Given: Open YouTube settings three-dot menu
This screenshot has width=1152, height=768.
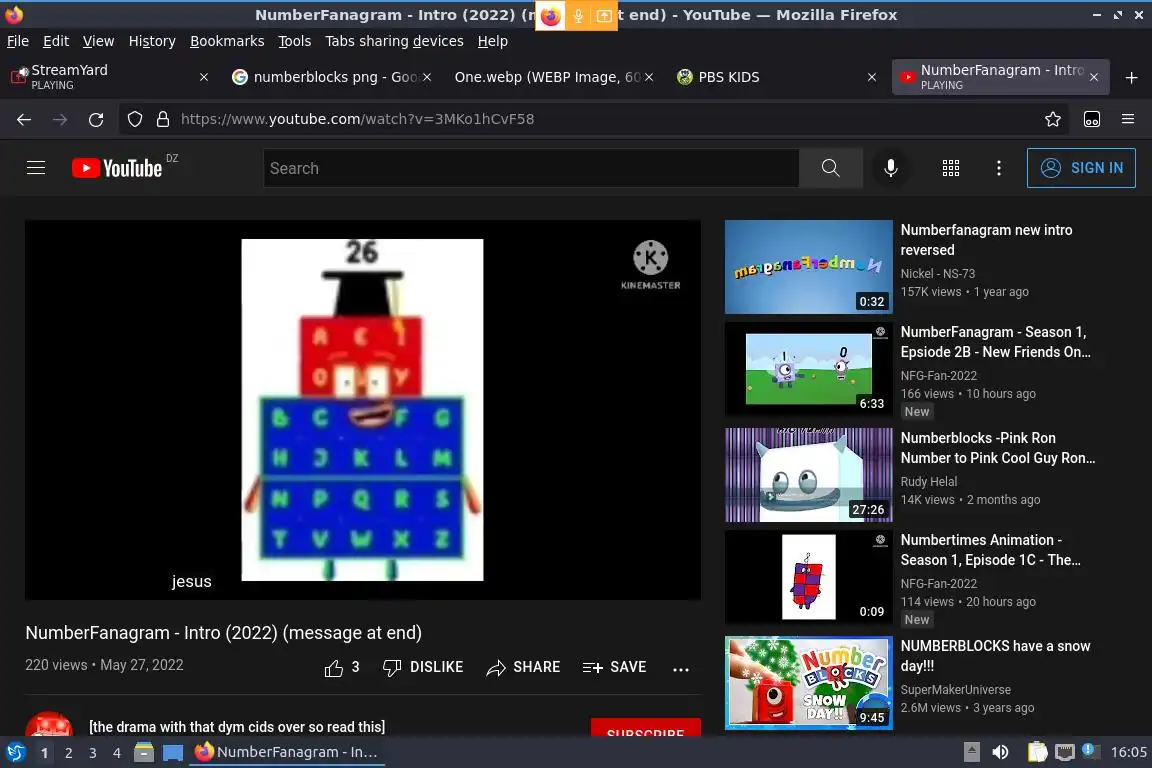Looking at the screenshot, I should [998, 168].
